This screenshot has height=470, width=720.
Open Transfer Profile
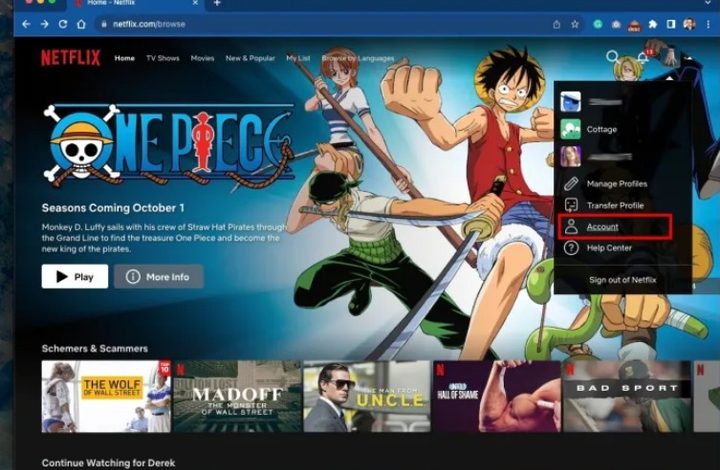tap(615, 206)
